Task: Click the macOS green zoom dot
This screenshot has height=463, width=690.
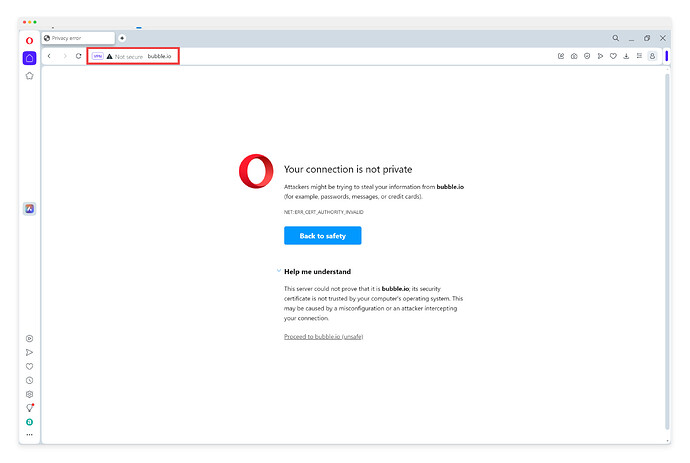Action: 35,22
